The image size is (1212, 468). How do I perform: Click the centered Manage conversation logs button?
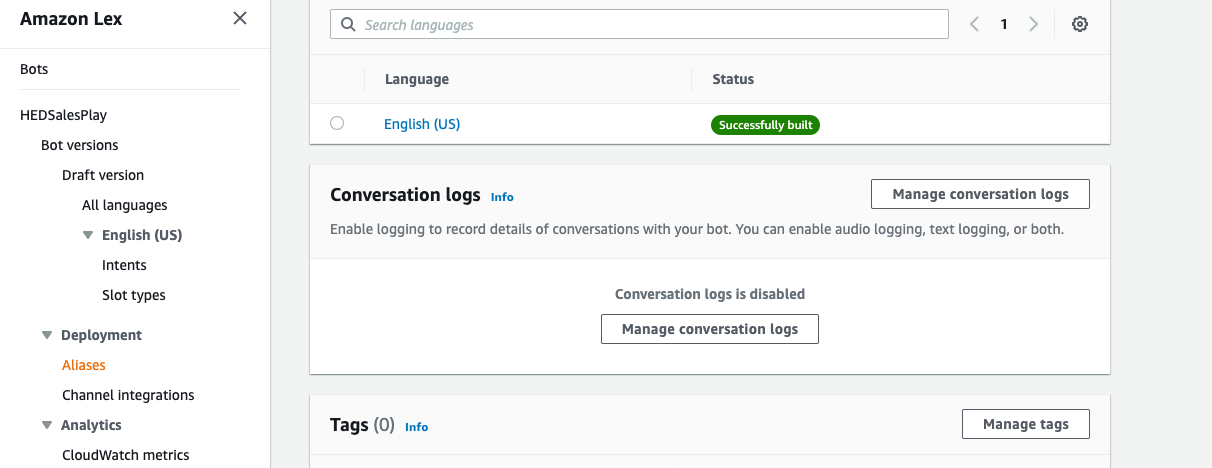(x=710, y=329)
